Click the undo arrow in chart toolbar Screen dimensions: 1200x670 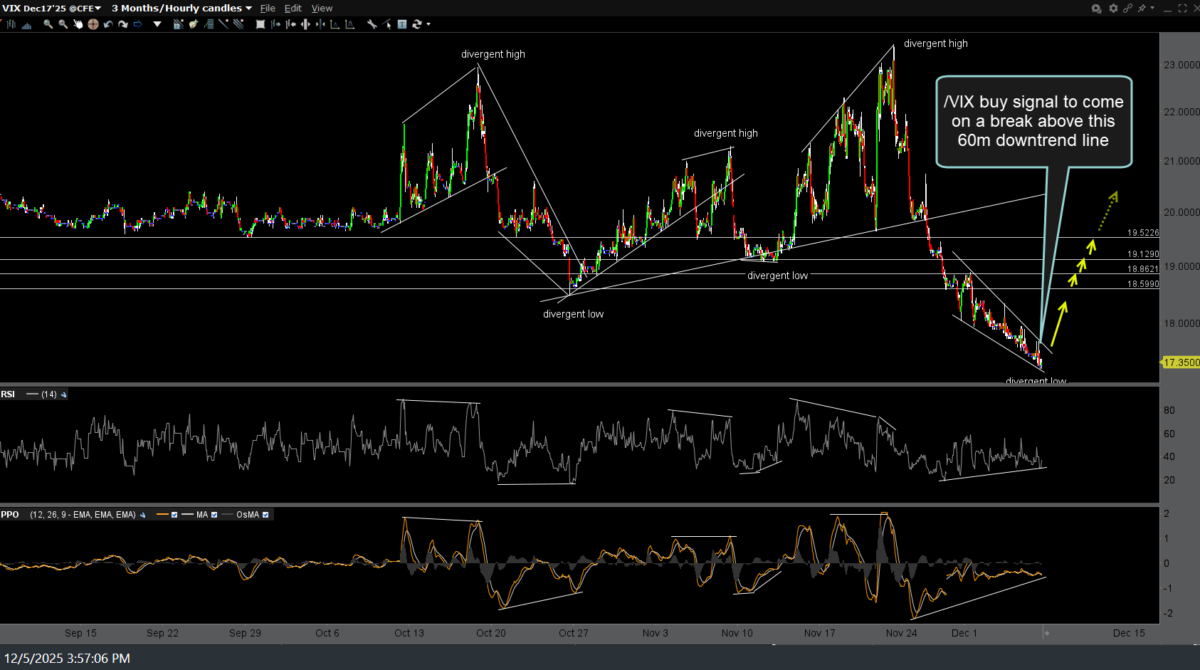108,24
